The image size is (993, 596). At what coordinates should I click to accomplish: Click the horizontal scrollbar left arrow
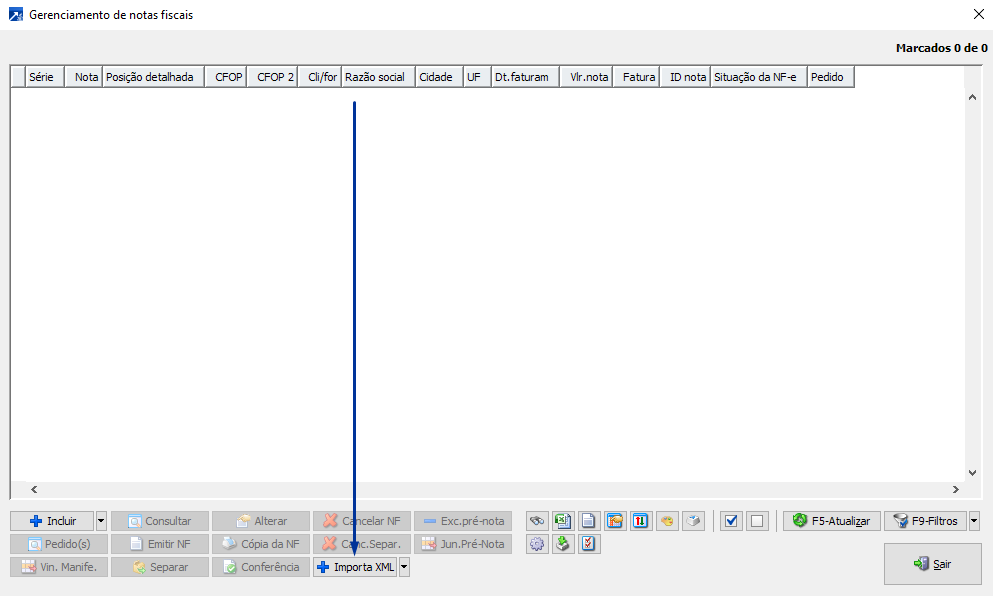(x=34, y=490)
